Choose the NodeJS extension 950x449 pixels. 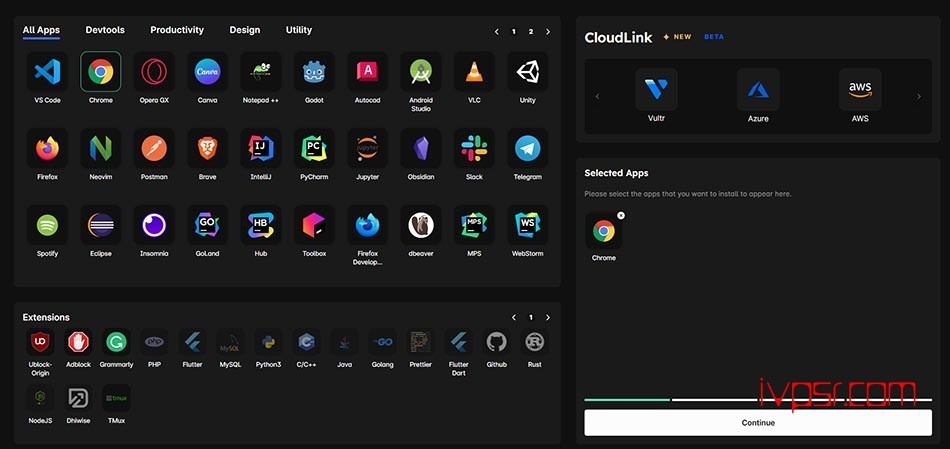tap(41, 398)
